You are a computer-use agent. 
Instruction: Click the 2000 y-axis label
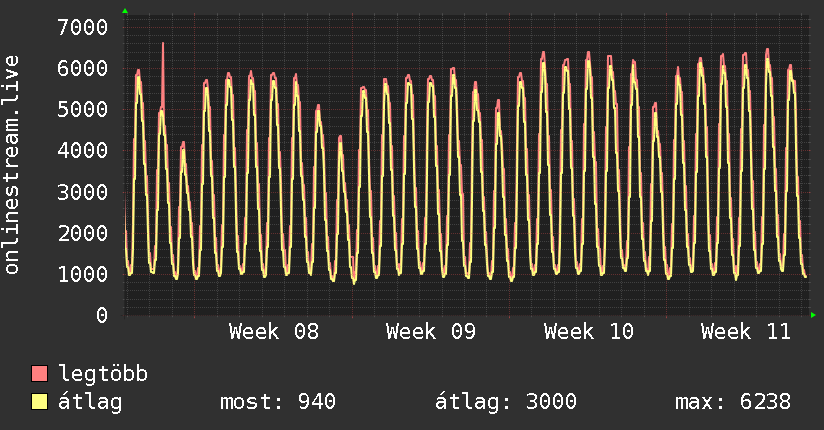83,233
